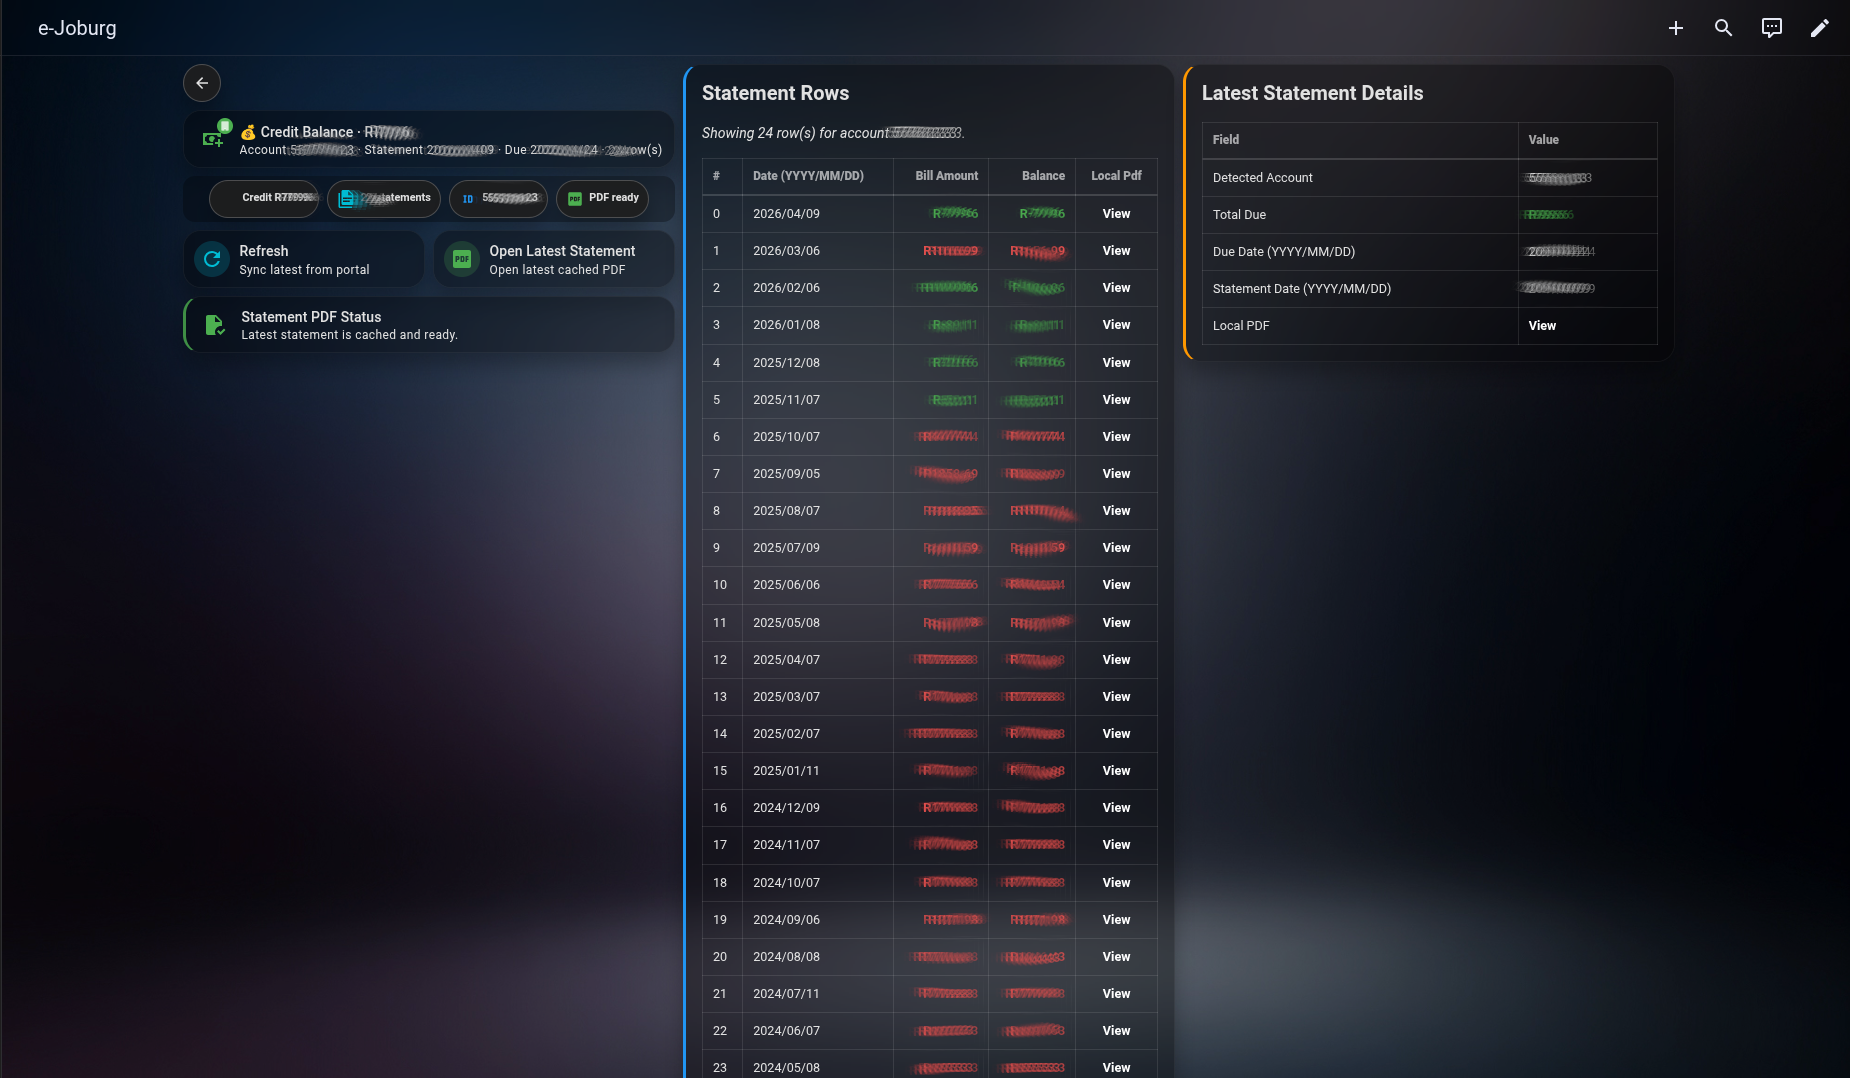Viewport: 1850px width, 1078px height.
Task: View PDF for 2025/12/08 statement
Action: (1116, 363)
